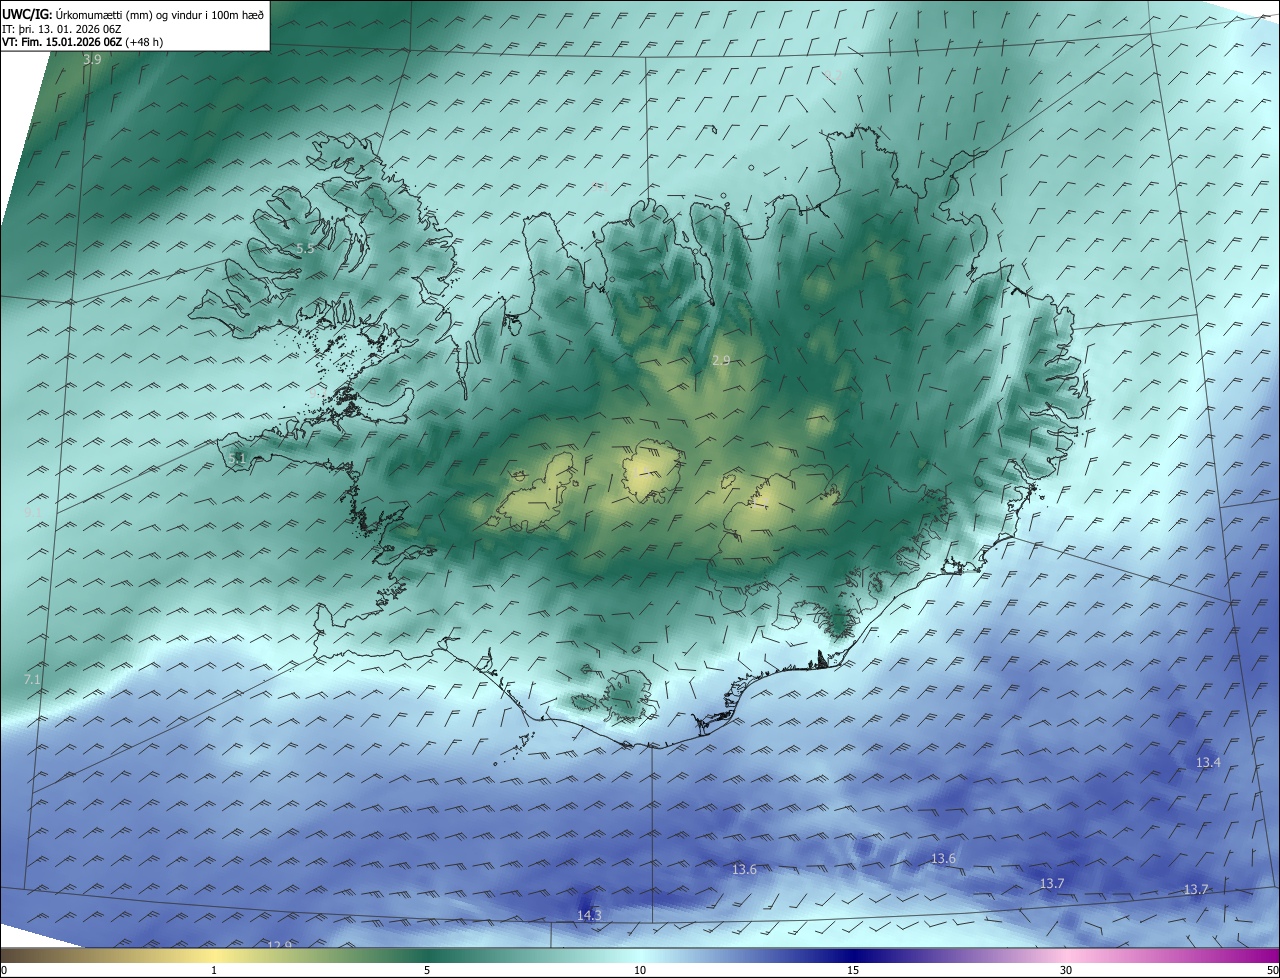
Task: Click the valid time 'VT: Fim. 15.01.2026 06Z (+48 h)'
Action: click(80, 43)
